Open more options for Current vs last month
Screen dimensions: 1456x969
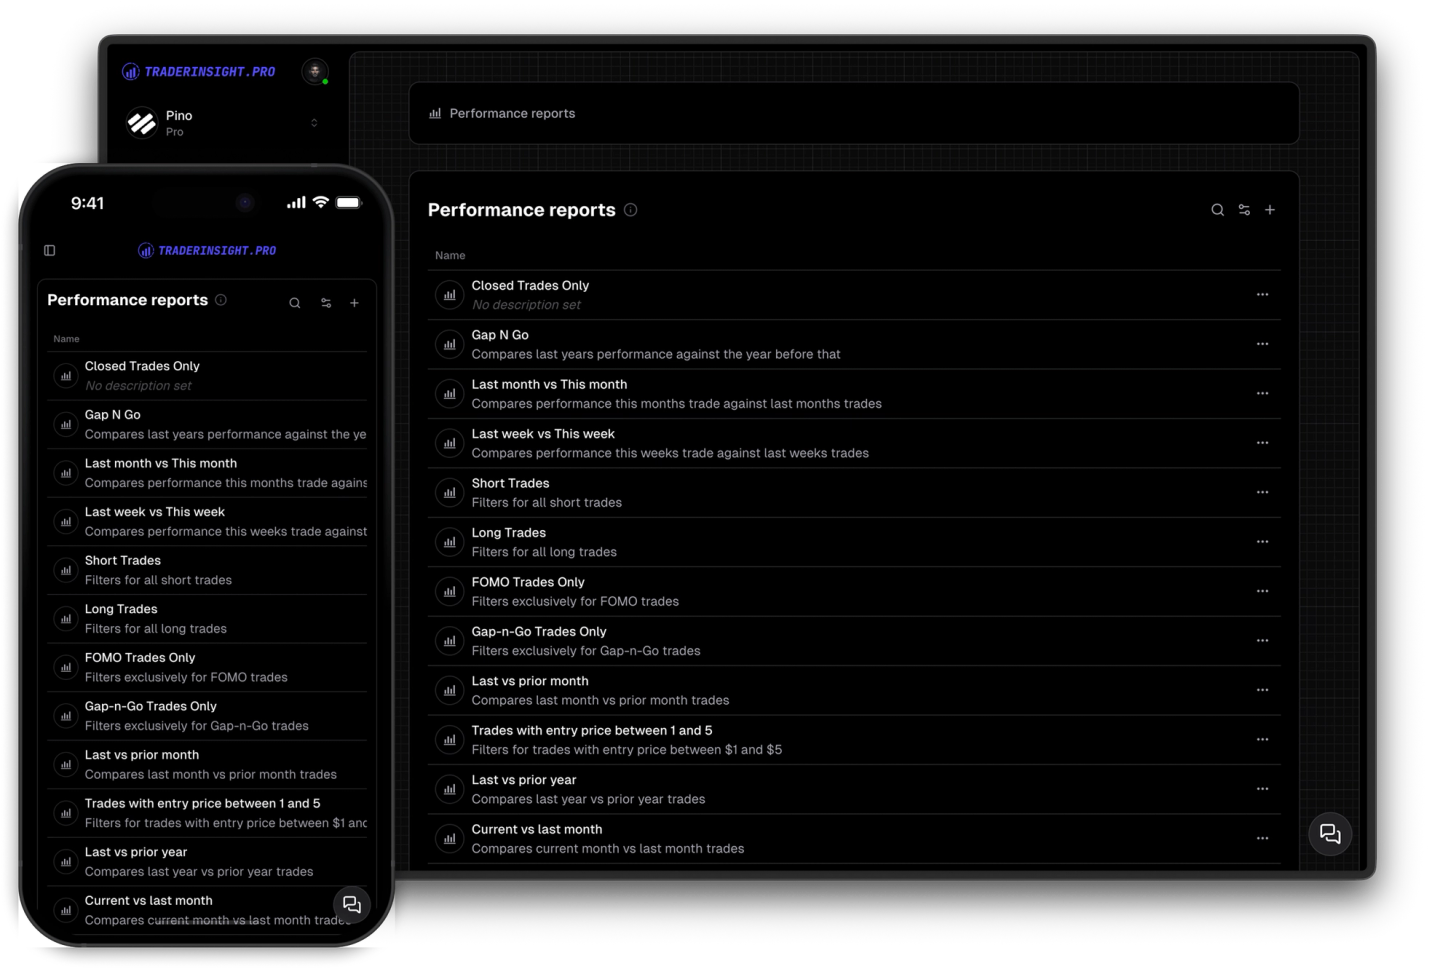coord(1263,839)
